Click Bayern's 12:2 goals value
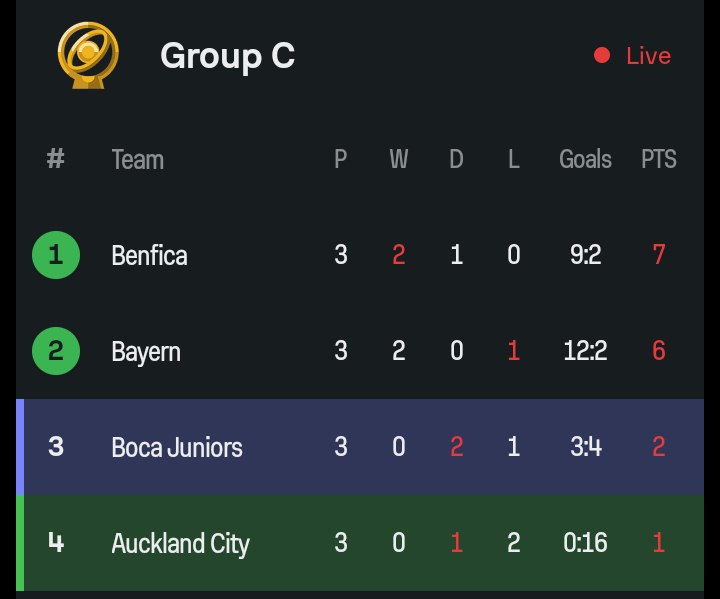The height and width of the screenshot is (599, 720). [585, 350]
